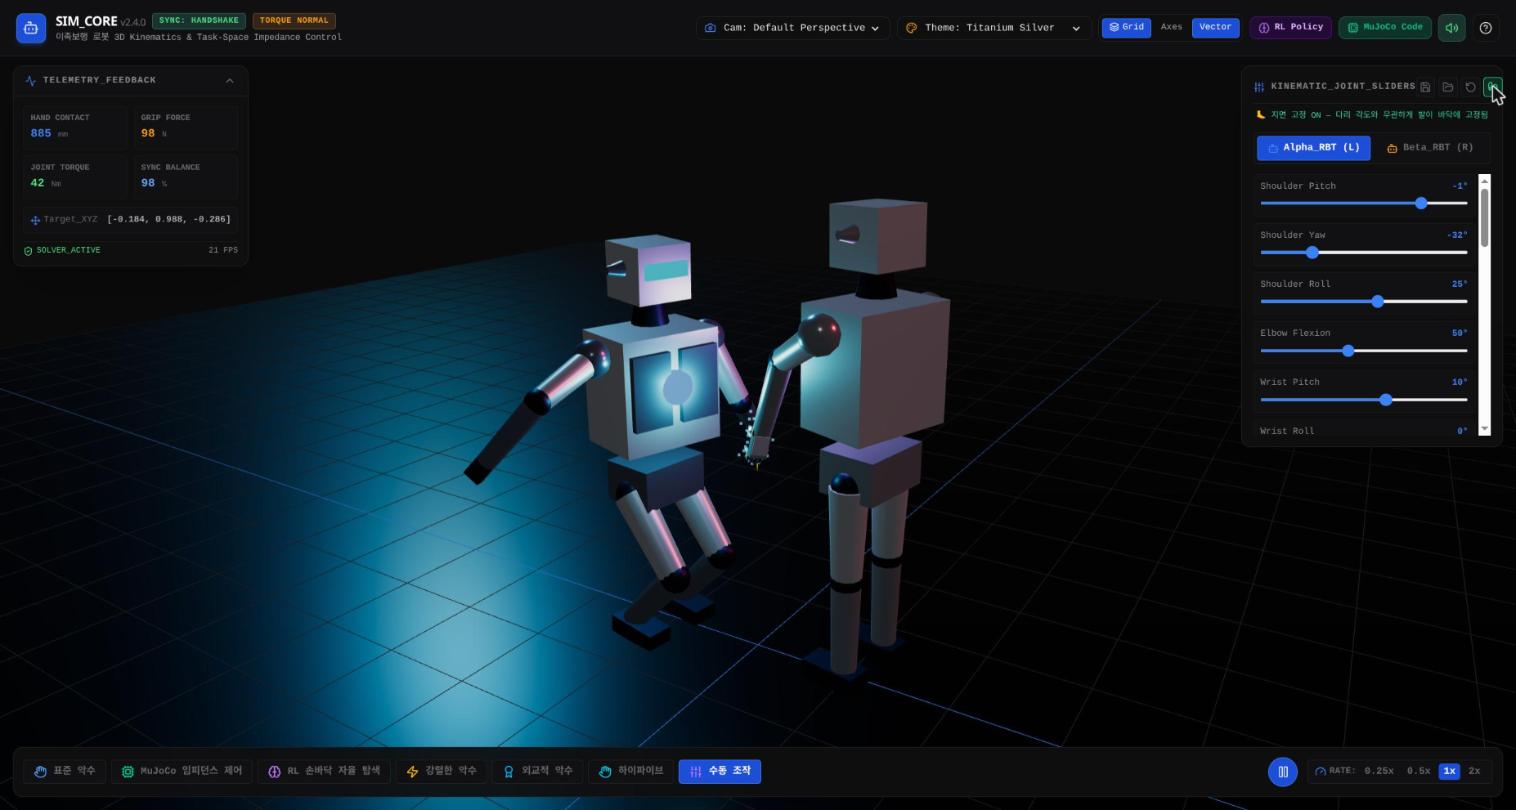Click the green icon button under the cursor
This screenshot has height=810, width=1516.
click(1492, 87)
